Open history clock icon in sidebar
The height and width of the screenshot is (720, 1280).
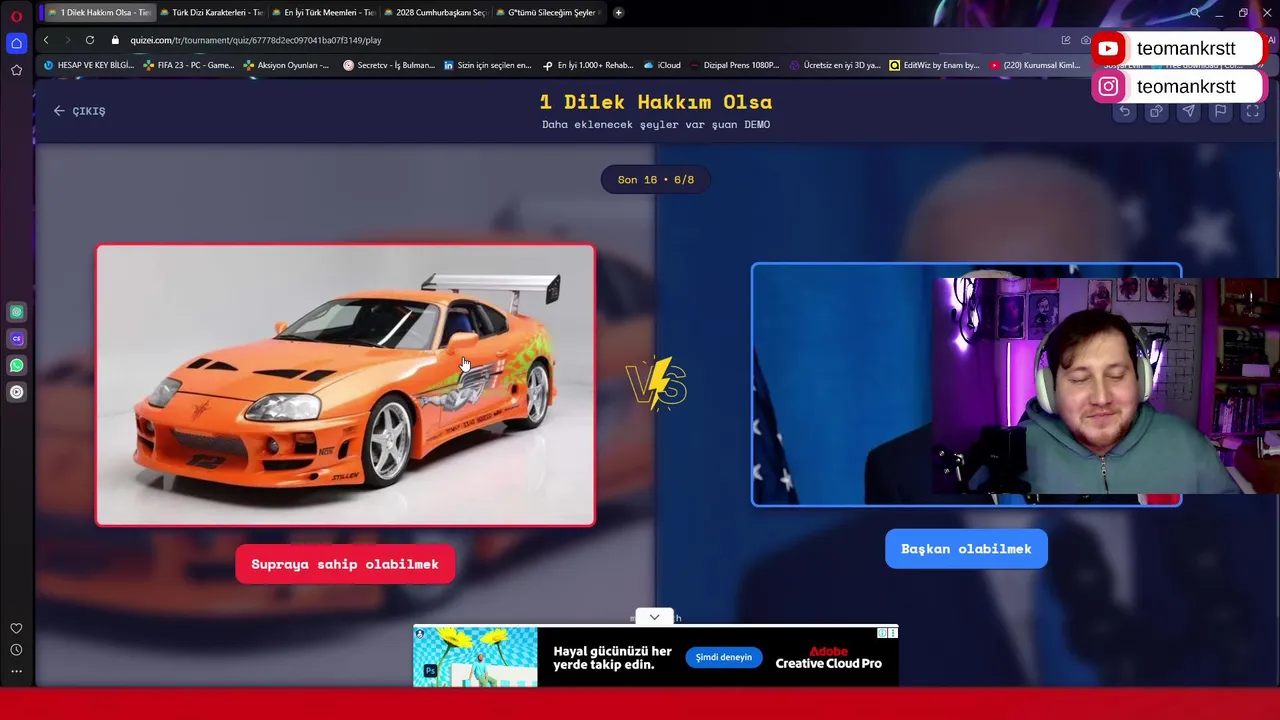click(16, 650)
